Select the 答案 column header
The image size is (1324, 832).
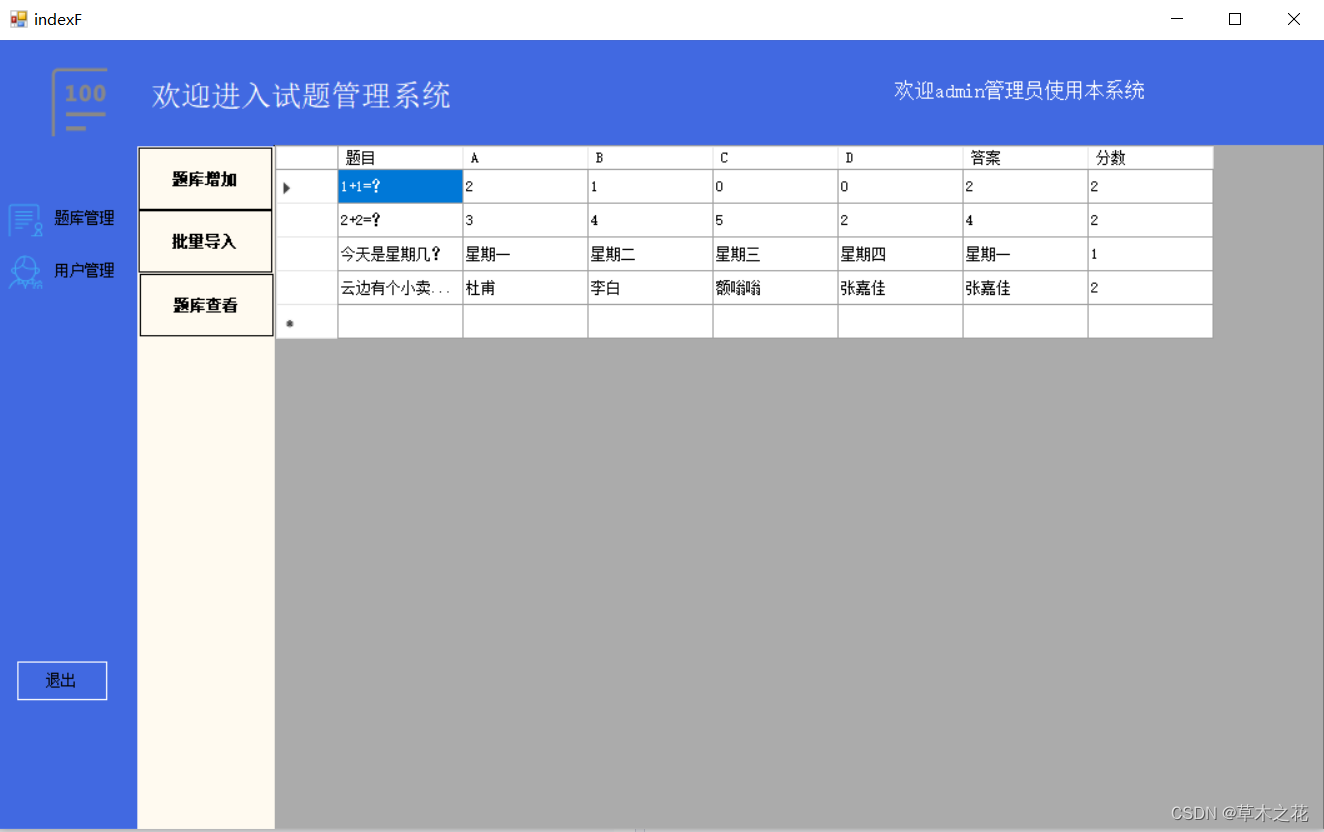click(1025, 158)
